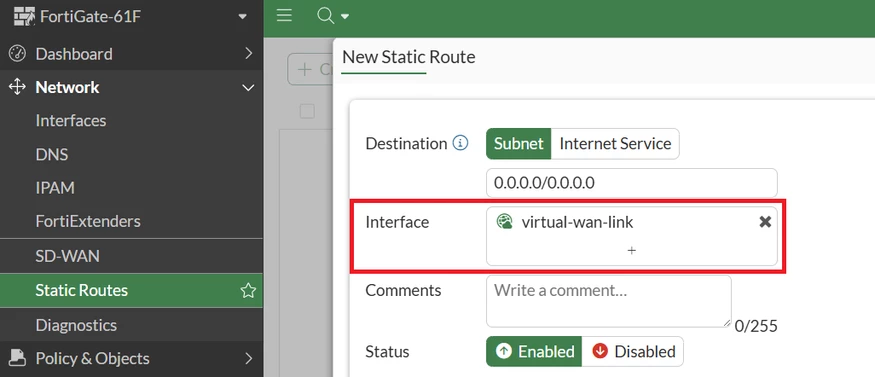The height and width of the screenshot is (377, 875).
Task: Click the partially hidden Create button
Action: [310, 70]
